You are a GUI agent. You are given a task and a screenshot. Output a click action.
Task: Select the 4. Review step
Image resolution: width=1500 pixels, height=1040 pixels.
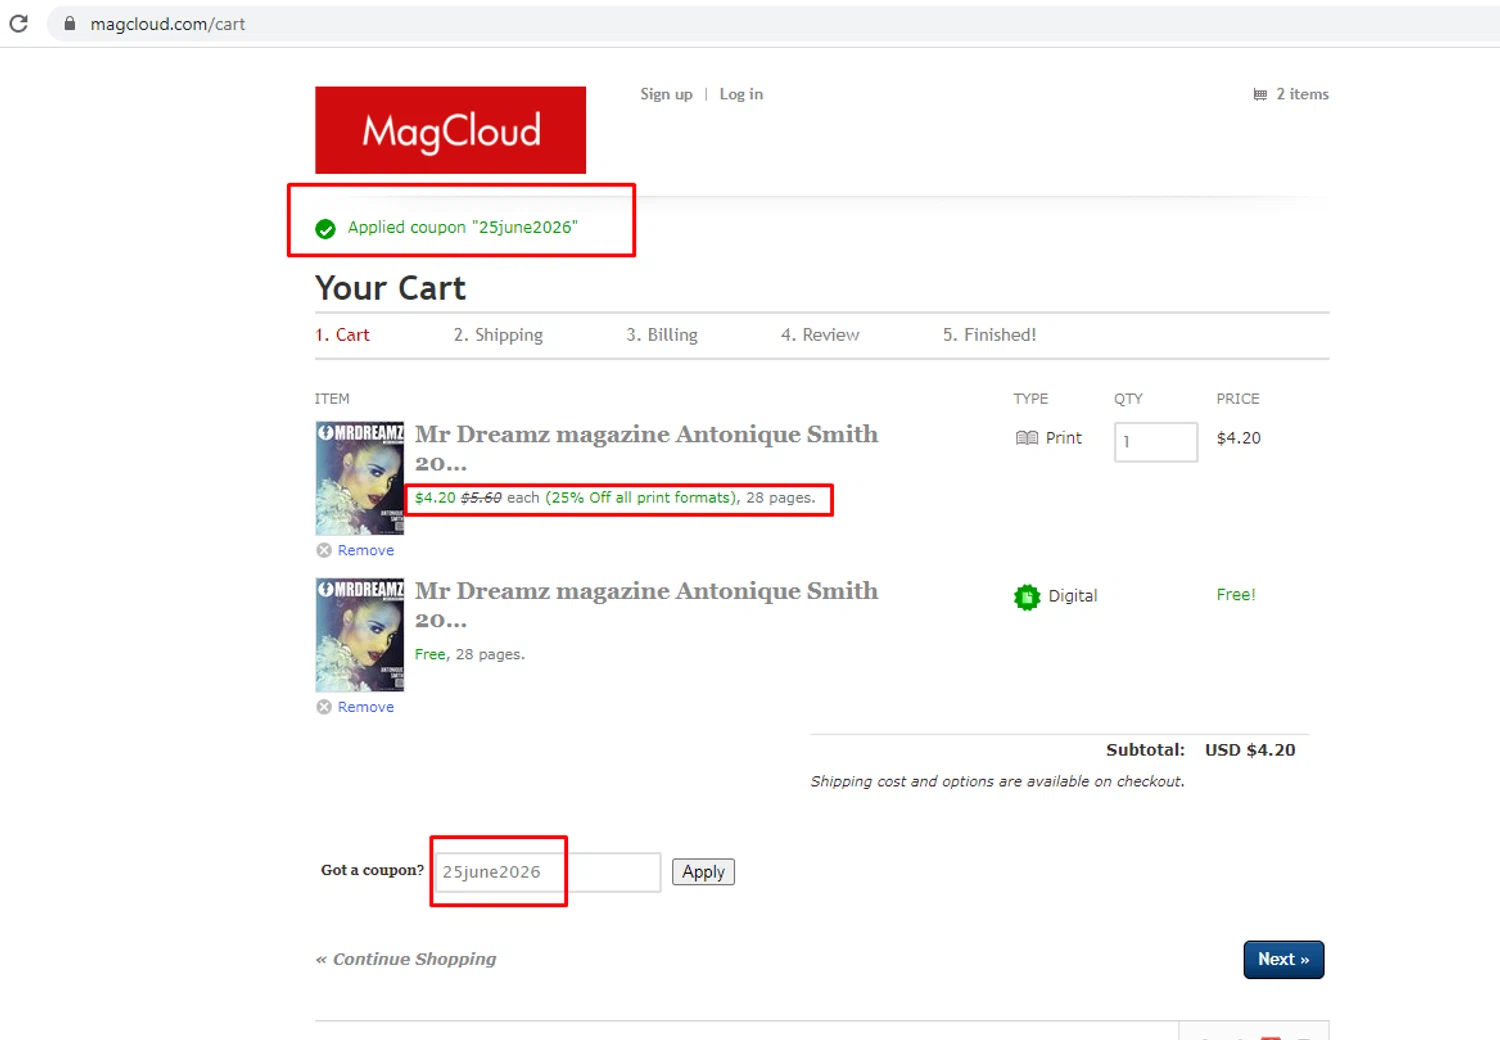click(x=820, y=335)
